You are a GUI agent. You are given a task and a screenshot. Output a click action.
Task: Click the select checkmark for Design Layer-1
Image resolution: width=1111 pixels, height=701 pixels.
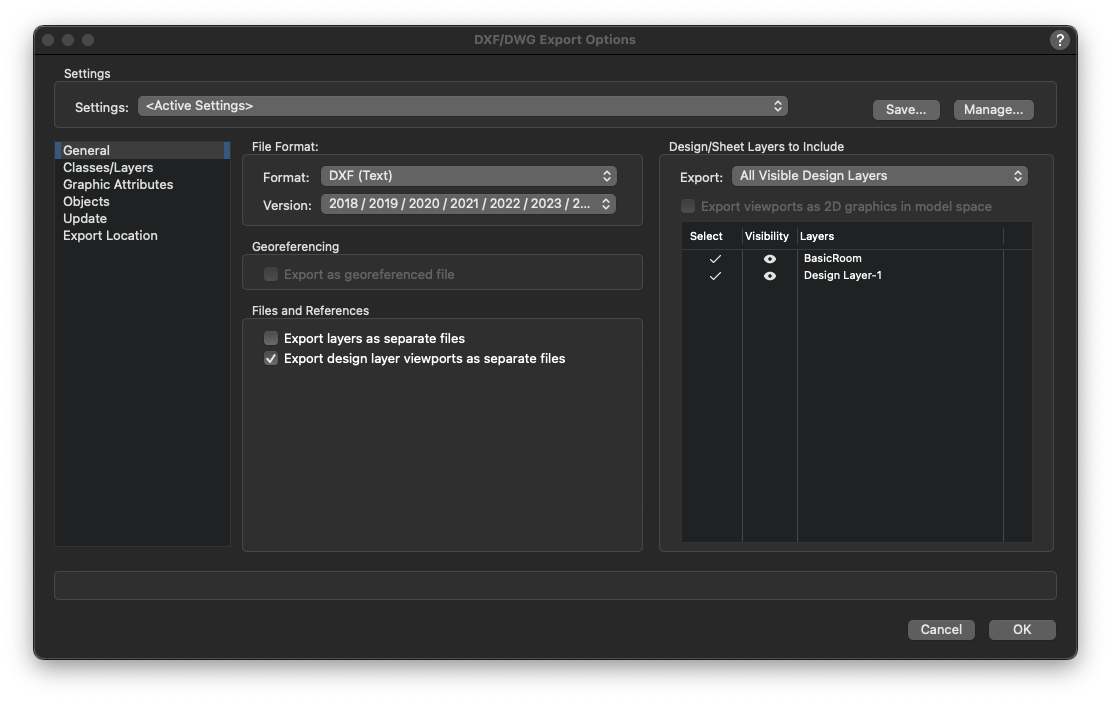coord(714,276)
